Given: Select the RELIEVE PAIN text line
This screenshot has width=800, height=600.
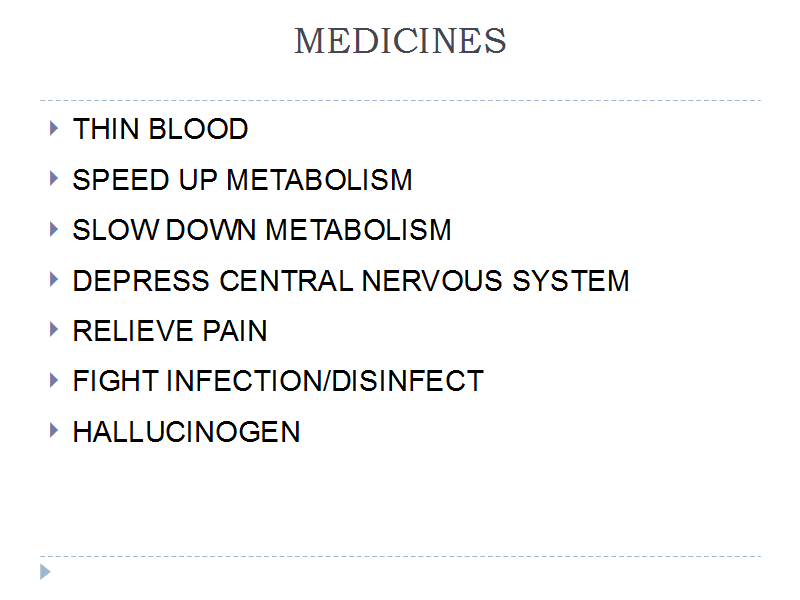Looking at the screenshot, I should [x=170, y=331].
